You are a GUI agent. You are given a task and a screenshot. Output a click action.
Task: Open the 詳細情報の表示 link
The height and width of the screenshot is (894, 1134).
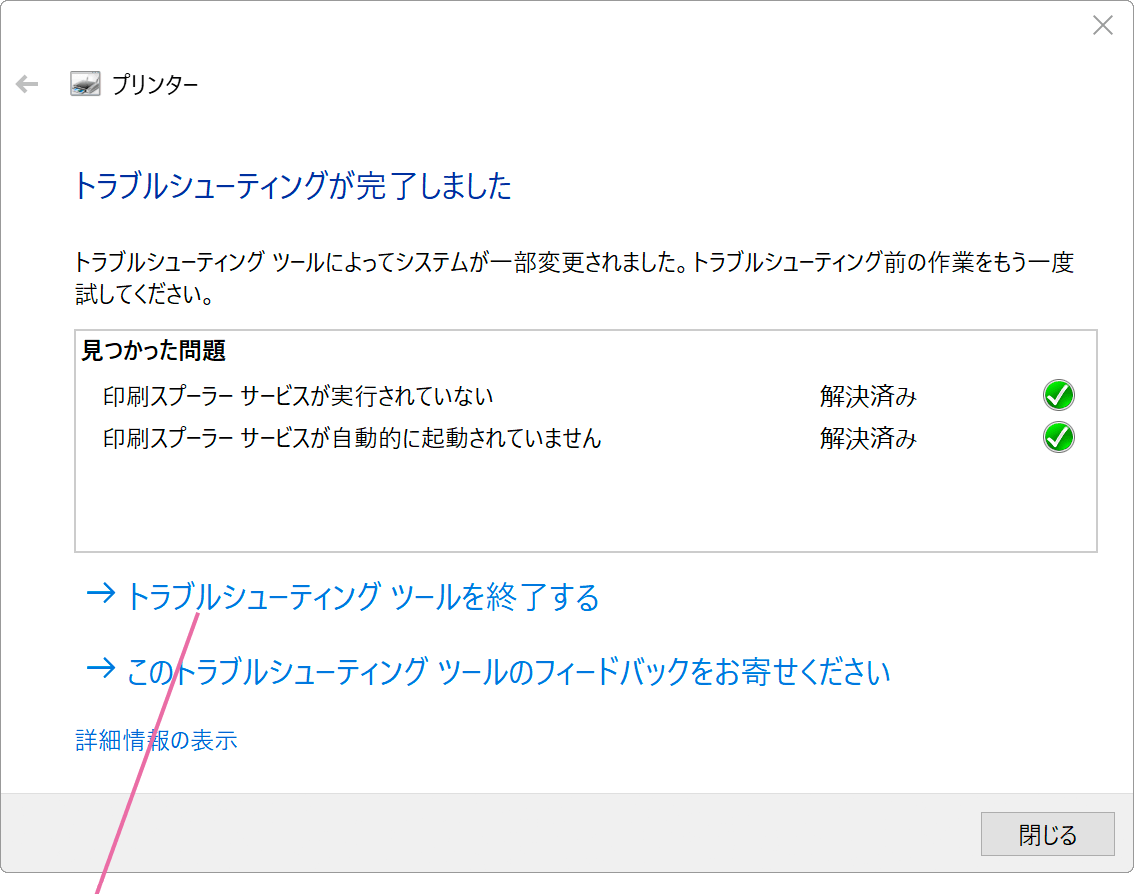click(x=157, y=741)
